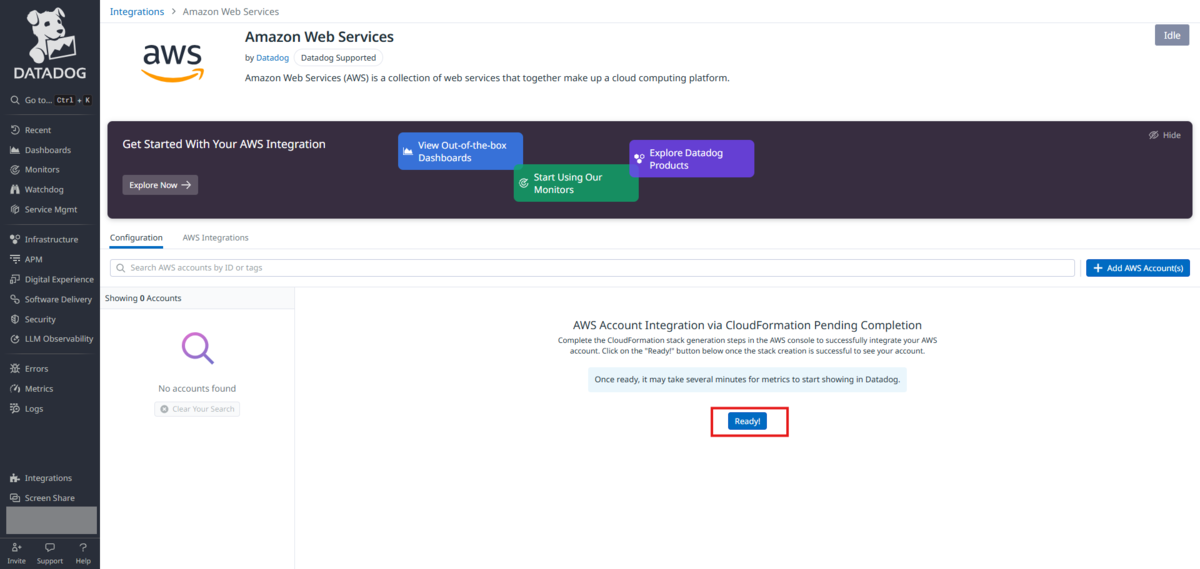Click the Recent clock icon
The image size is (1200, 569).
point(15,130)
